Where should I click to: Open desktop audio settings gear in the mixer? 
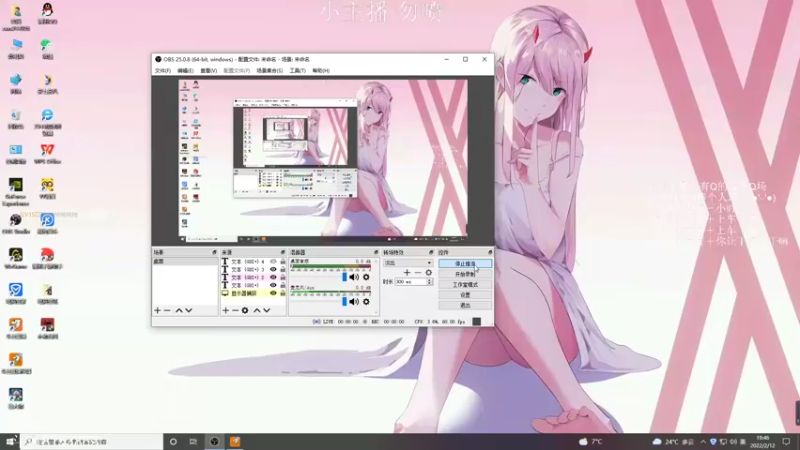pyautogui.click(x=366, y=277)
